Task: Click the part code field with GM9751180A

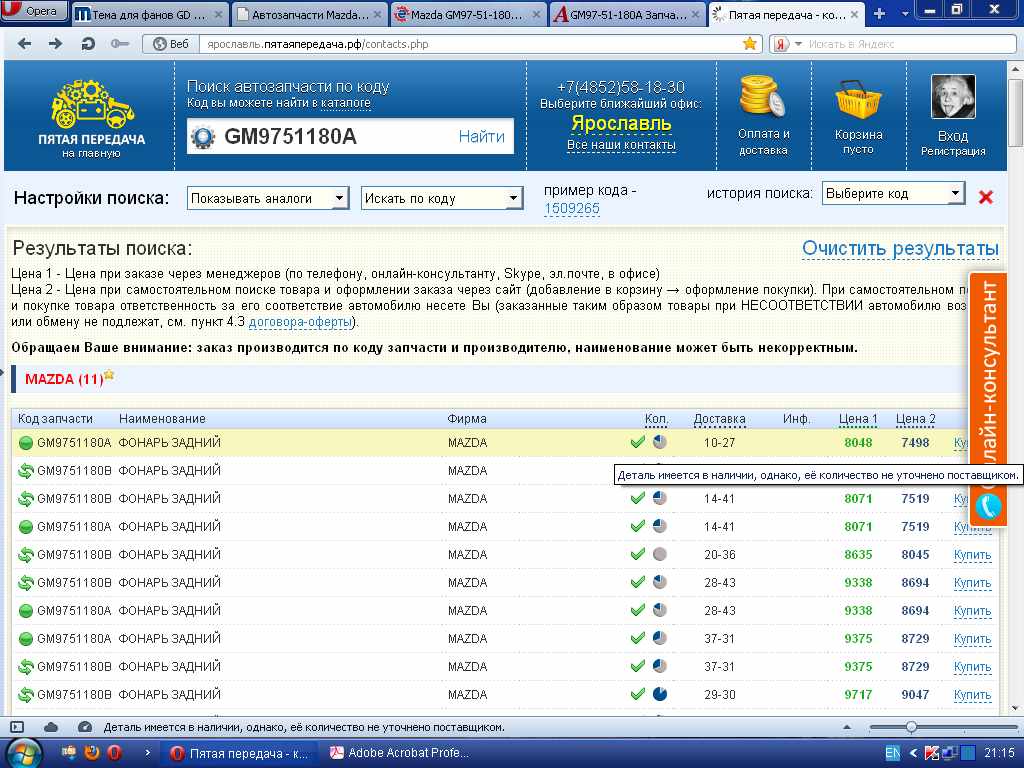Action: click(336, 136)
